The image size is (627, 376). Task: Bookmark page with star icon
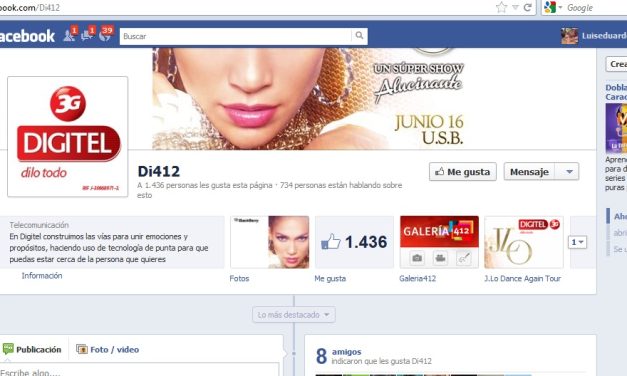pyautogui.click(x=501, y=7)
